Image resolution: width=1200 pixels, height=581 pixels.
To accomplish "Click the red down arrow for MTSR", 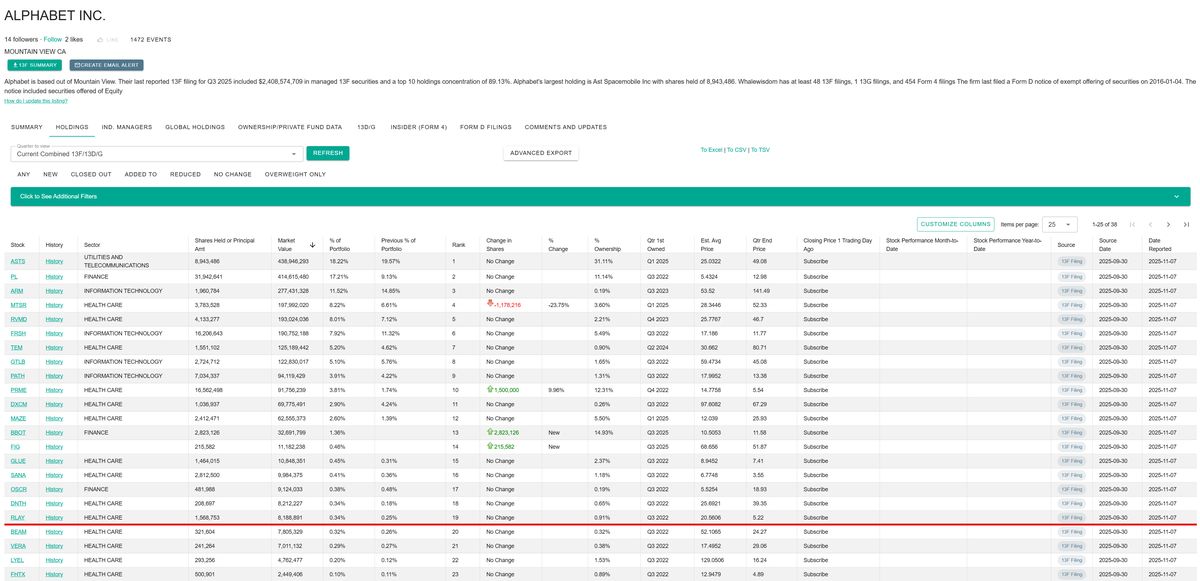I will pyautogui.click(x=491, y=304).
